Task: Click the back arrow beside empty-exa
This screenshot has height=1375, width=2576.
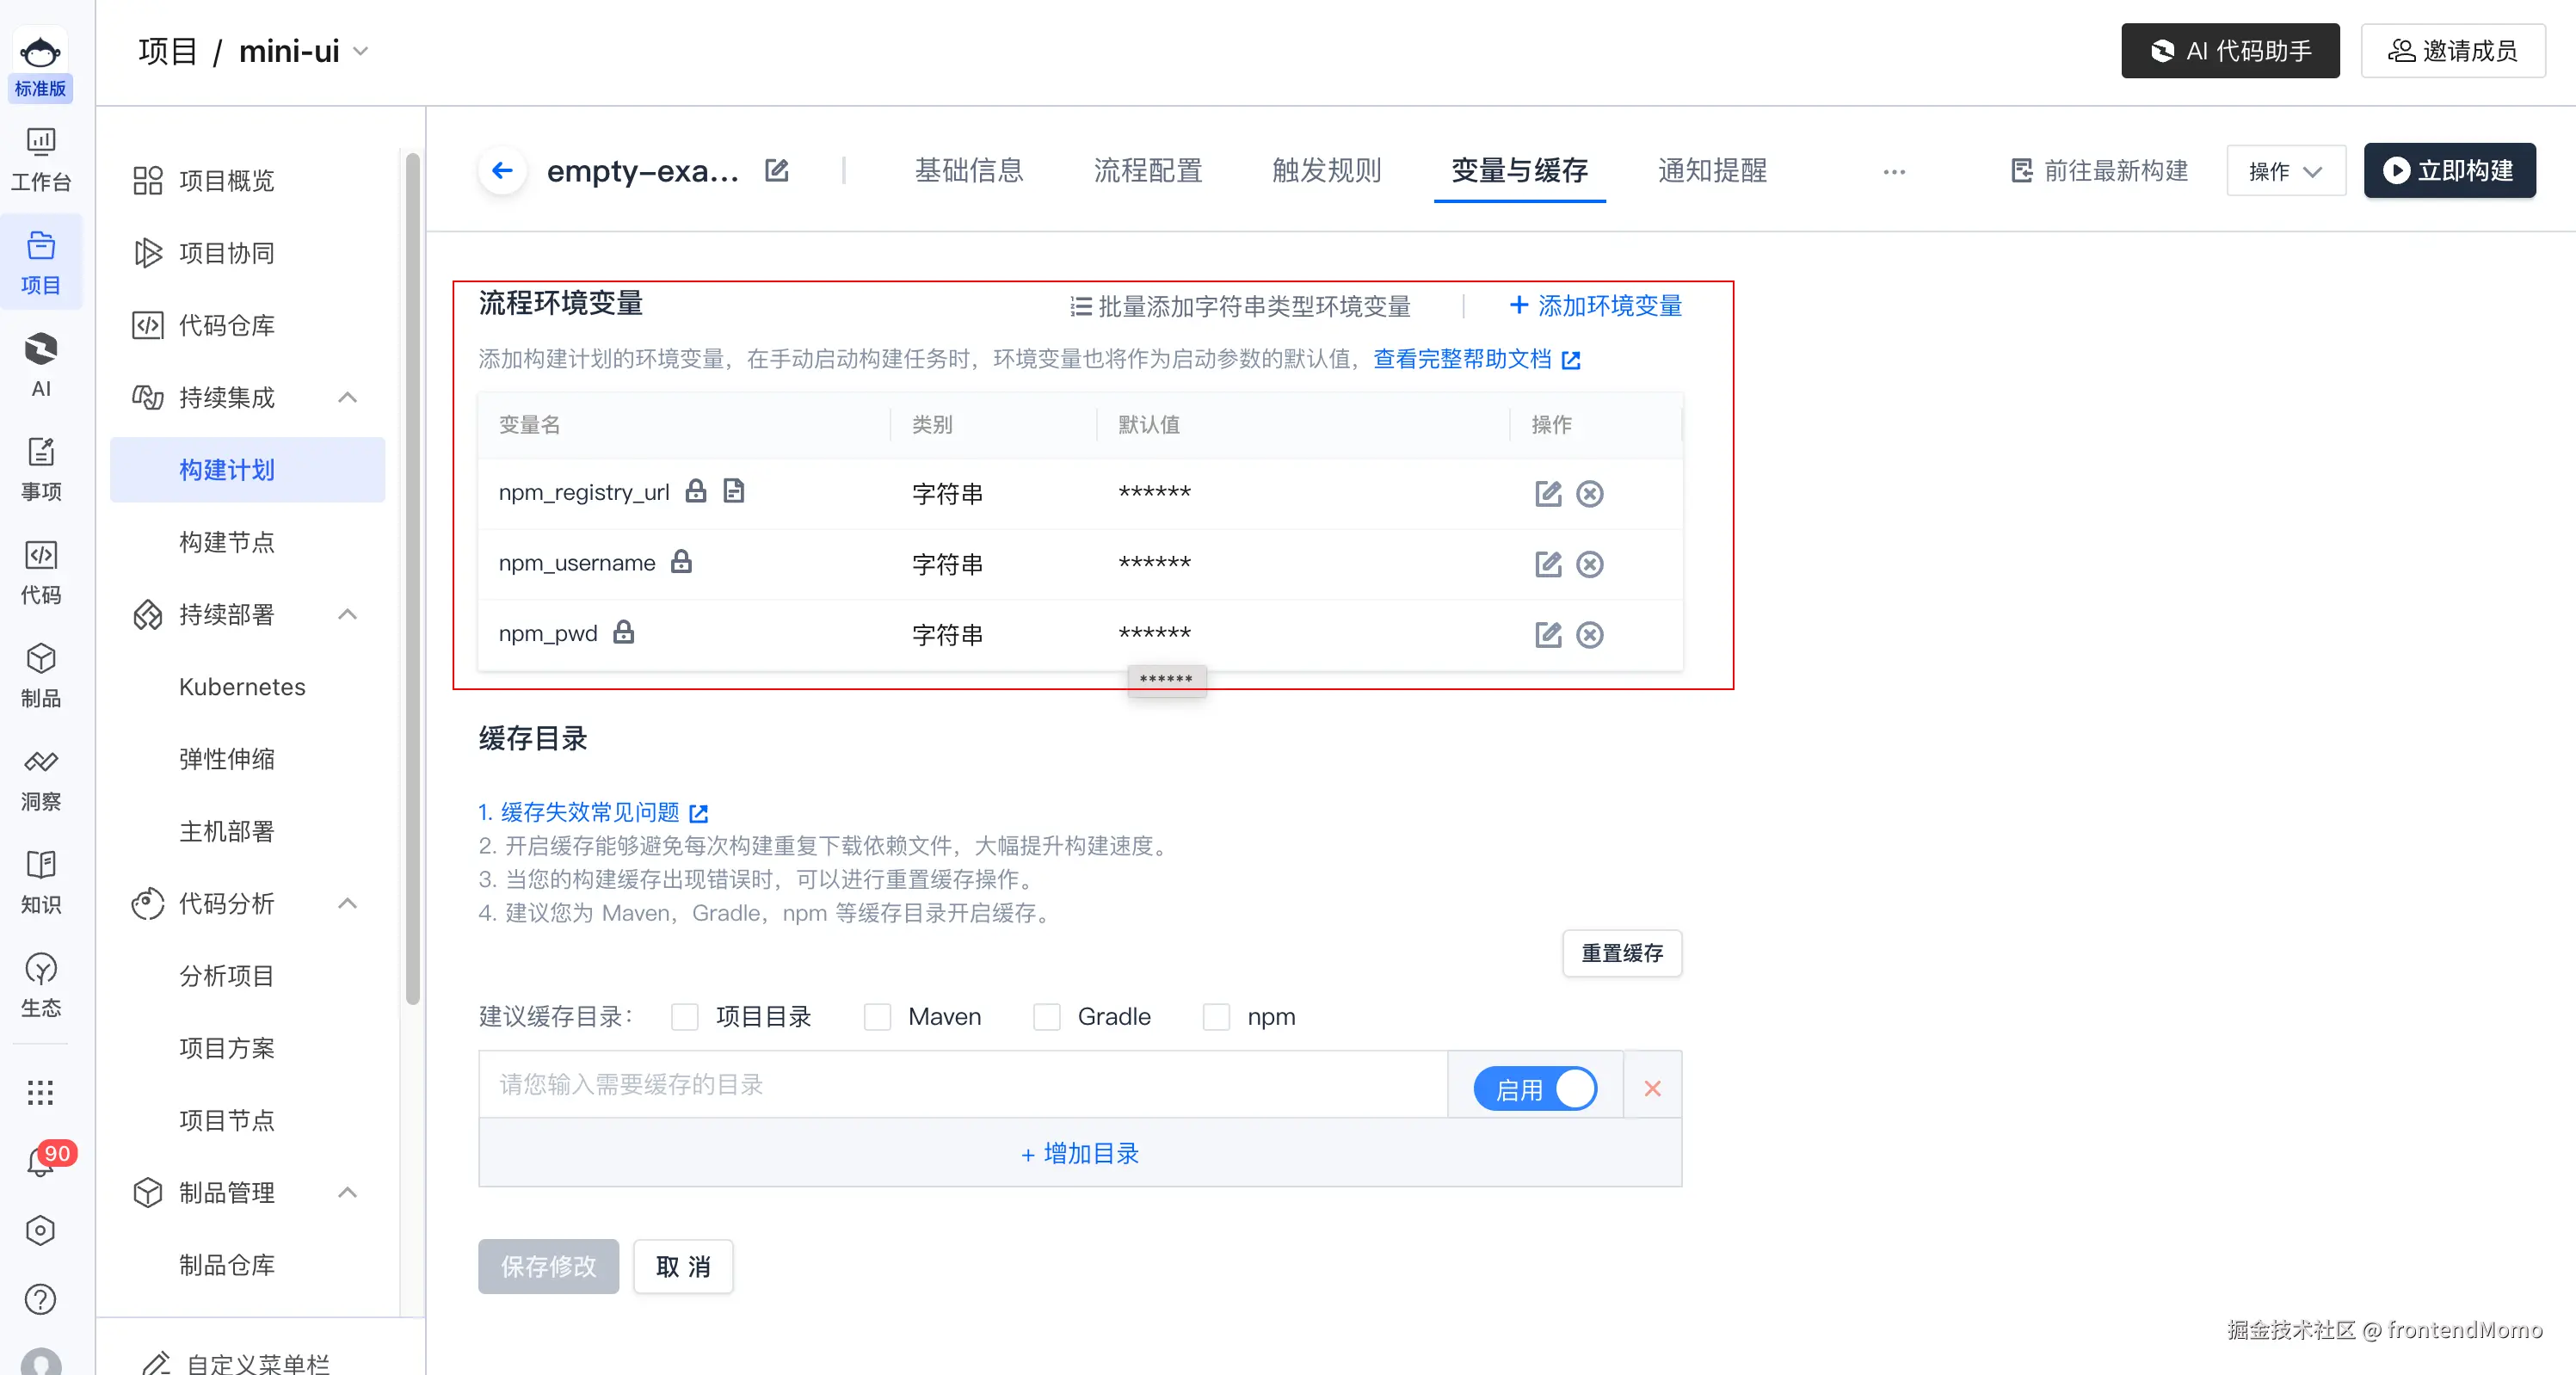Action: 502,171
